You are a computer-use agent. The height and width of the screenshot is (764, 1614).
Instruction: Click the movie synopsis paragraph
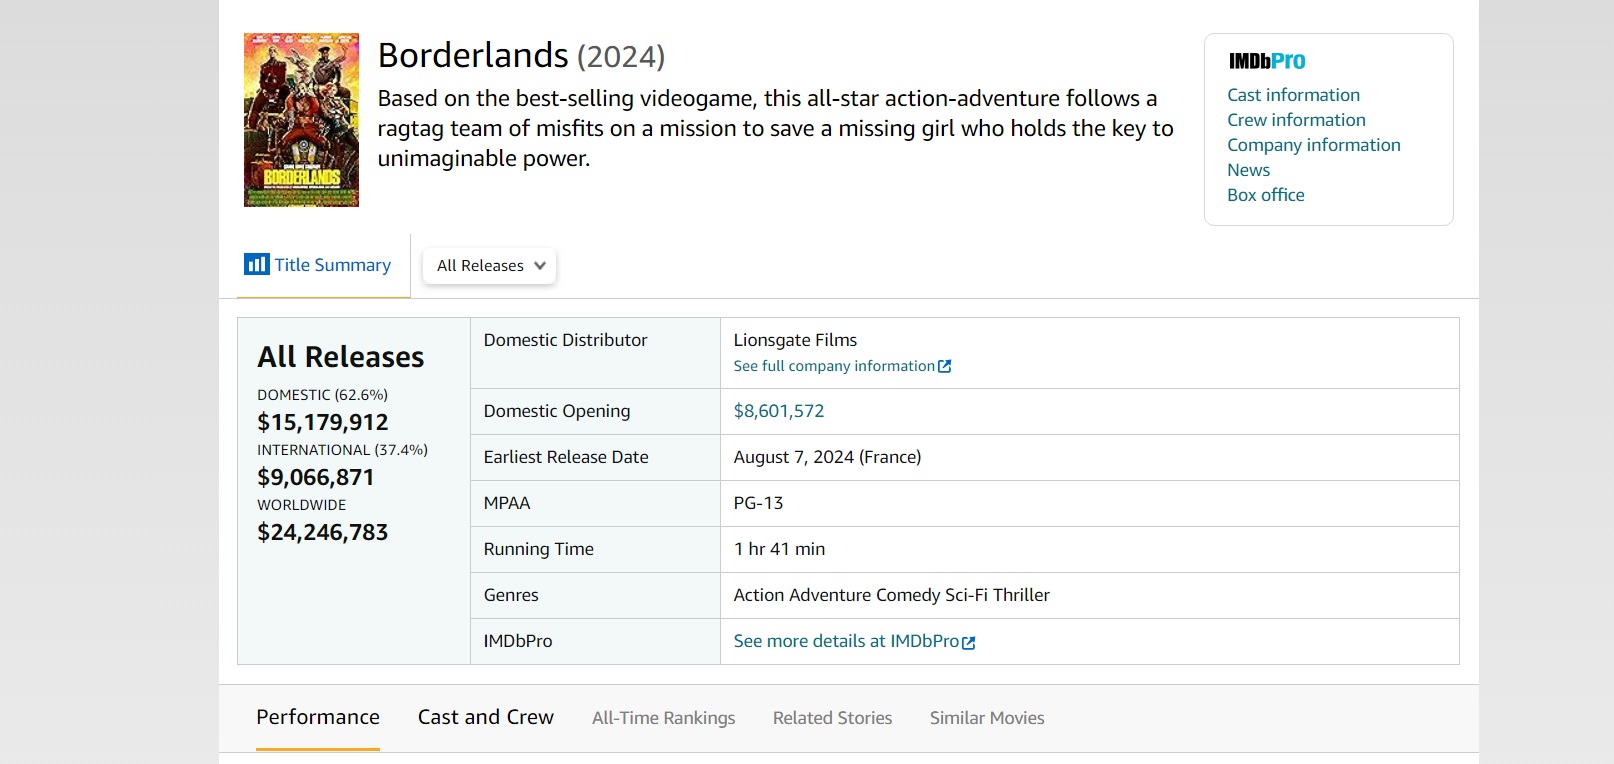(775, 128)
